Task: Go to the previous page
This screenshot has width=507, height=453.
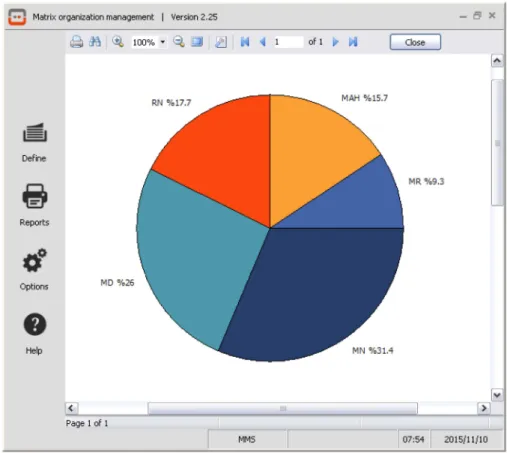Action: tap(263, 42)
